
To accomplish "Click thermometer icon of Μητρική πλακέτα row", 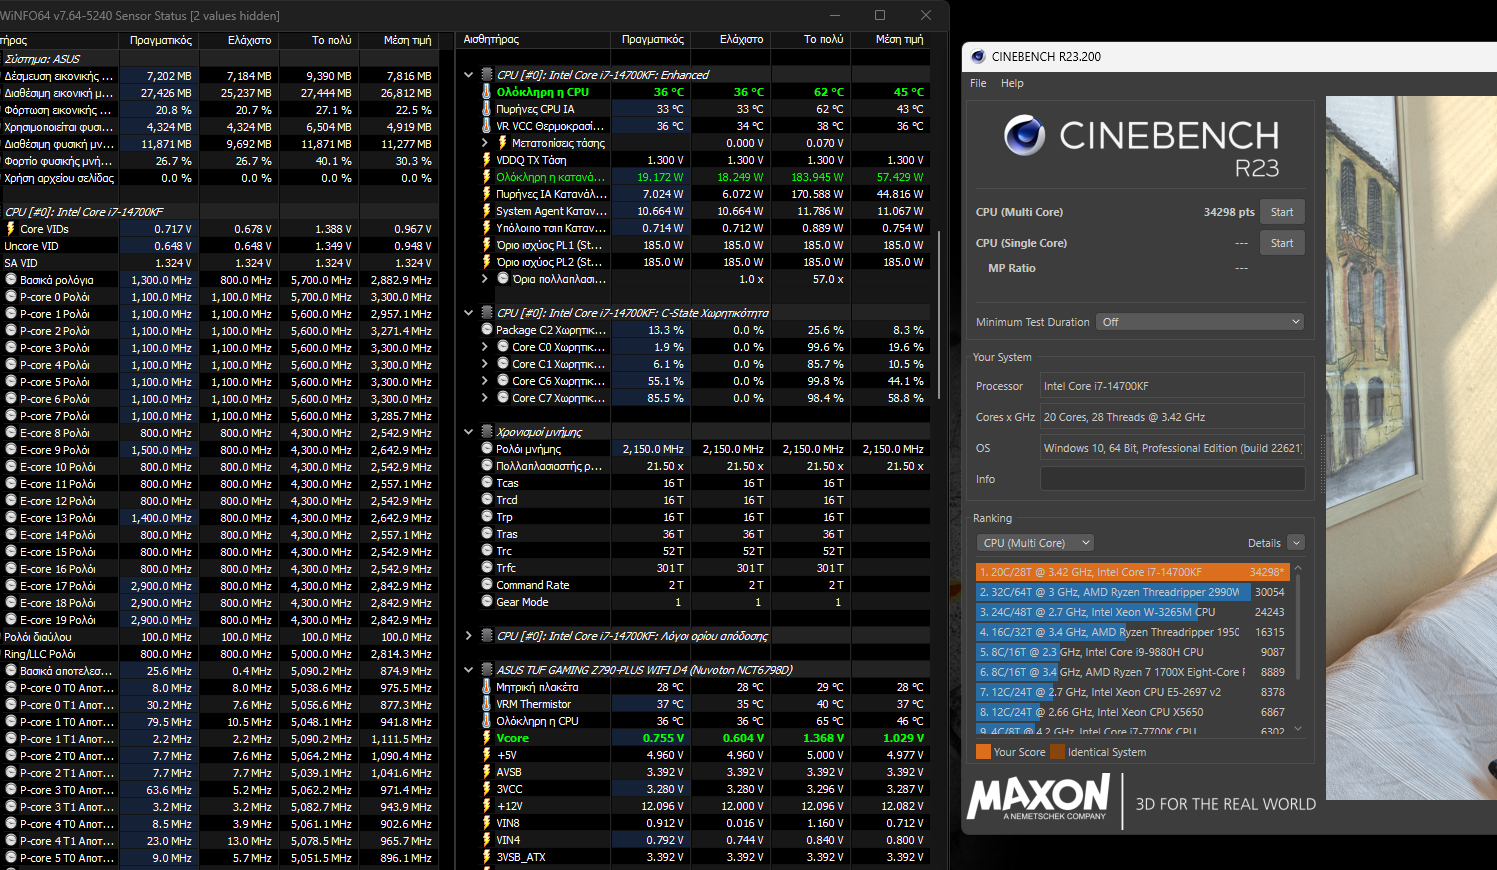I will (487, 687).
